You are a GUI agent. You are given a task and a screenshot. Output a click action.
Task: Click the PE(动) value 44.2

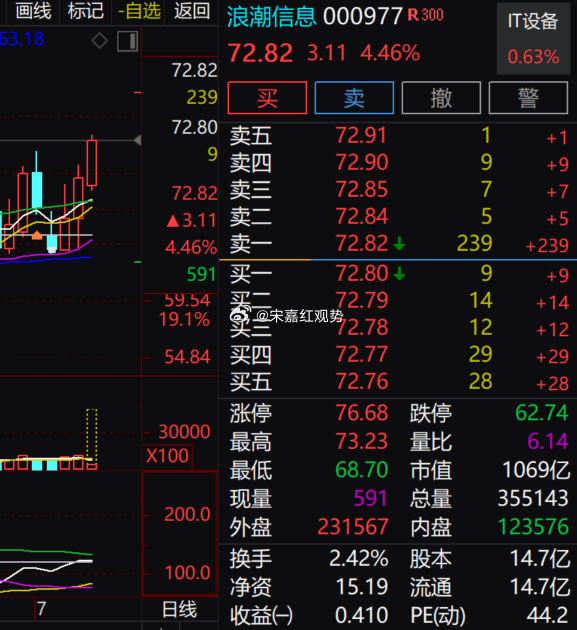548,615
